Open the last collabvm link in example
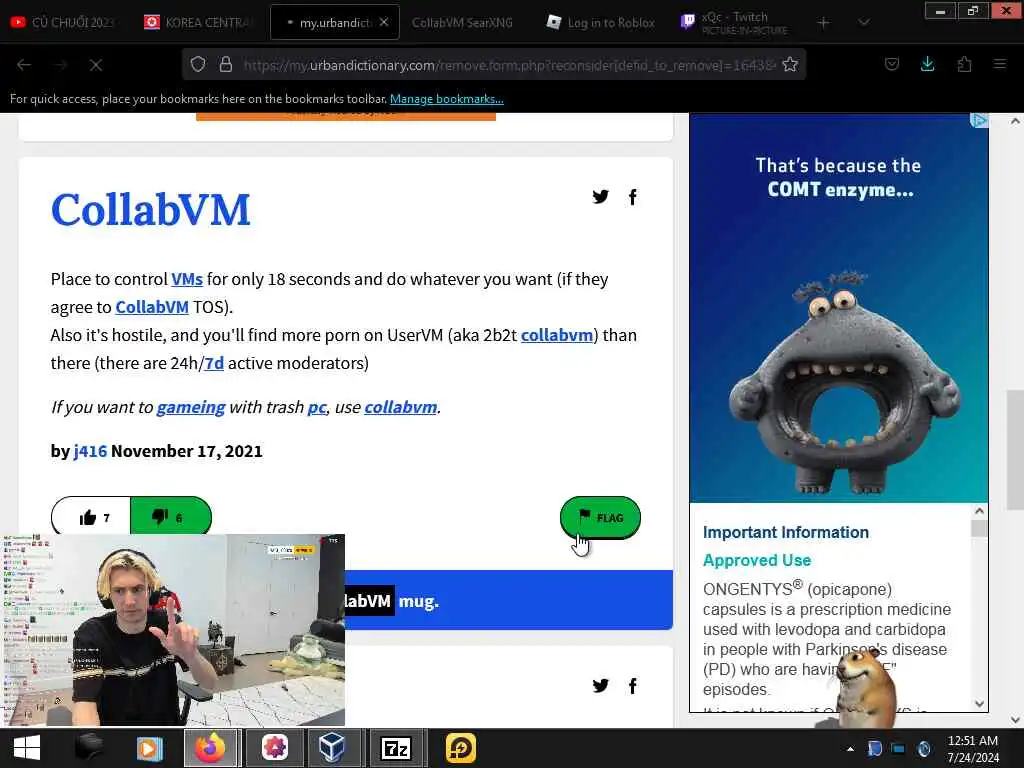 [400, 408]
